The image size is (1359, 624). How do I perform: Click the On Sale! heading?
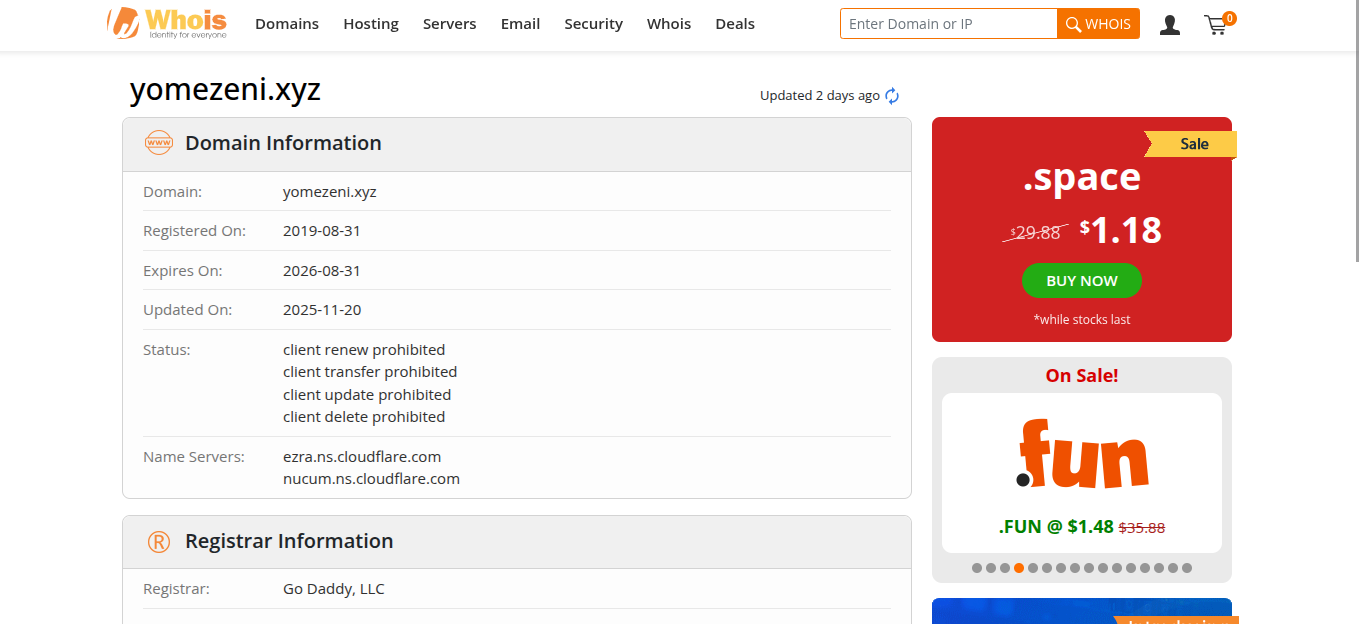(1082, 376)
